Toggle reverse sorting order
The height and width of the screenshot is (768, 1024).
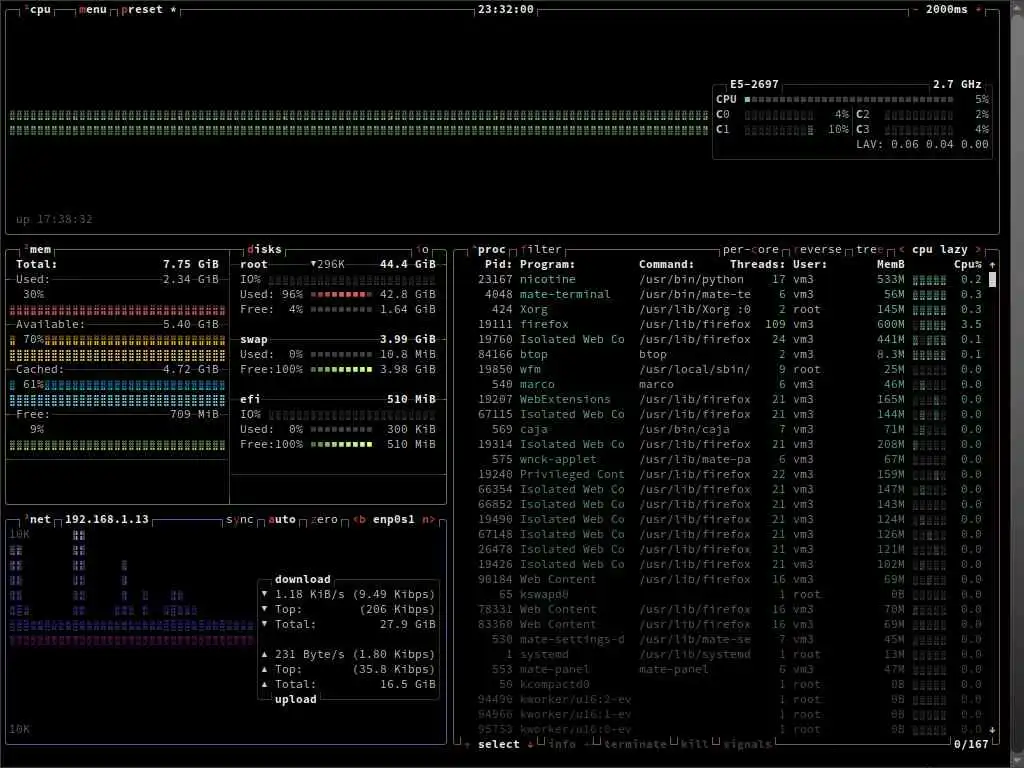(818, 249)
